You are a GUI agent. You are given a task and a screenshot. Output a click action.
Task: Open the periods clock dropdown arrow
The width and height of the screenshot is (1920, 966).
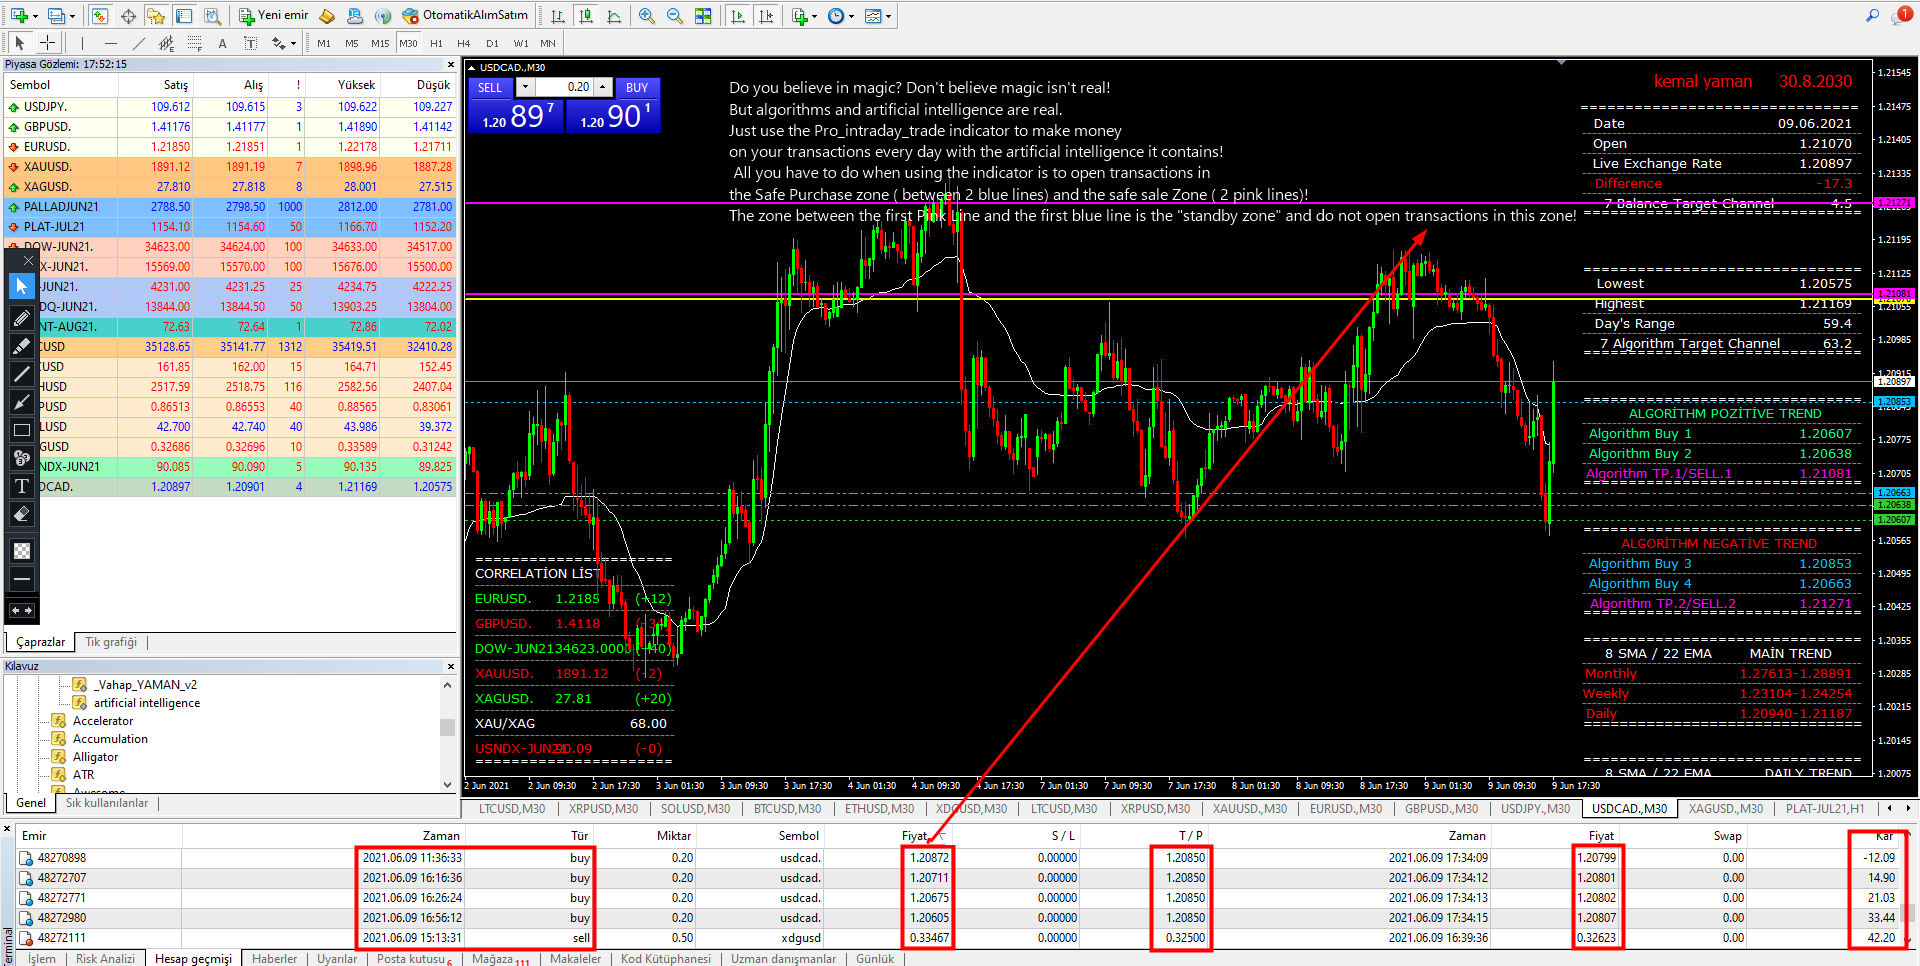pos(851,17)
